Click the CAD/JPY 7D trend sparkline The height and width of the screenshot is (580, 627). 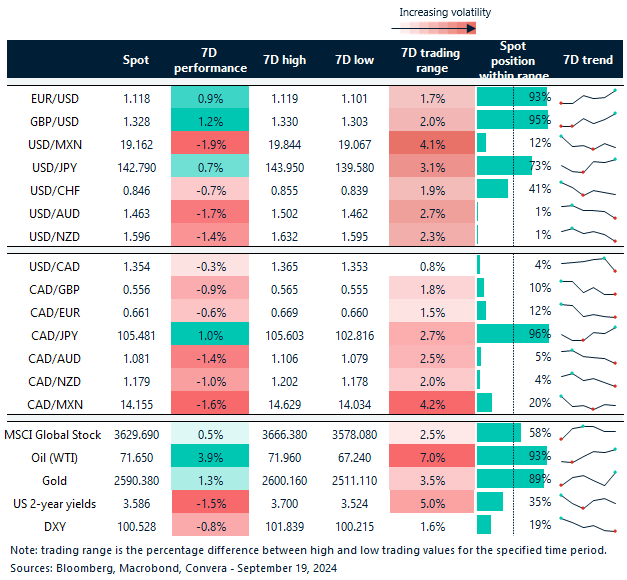[x=588, y=334]
